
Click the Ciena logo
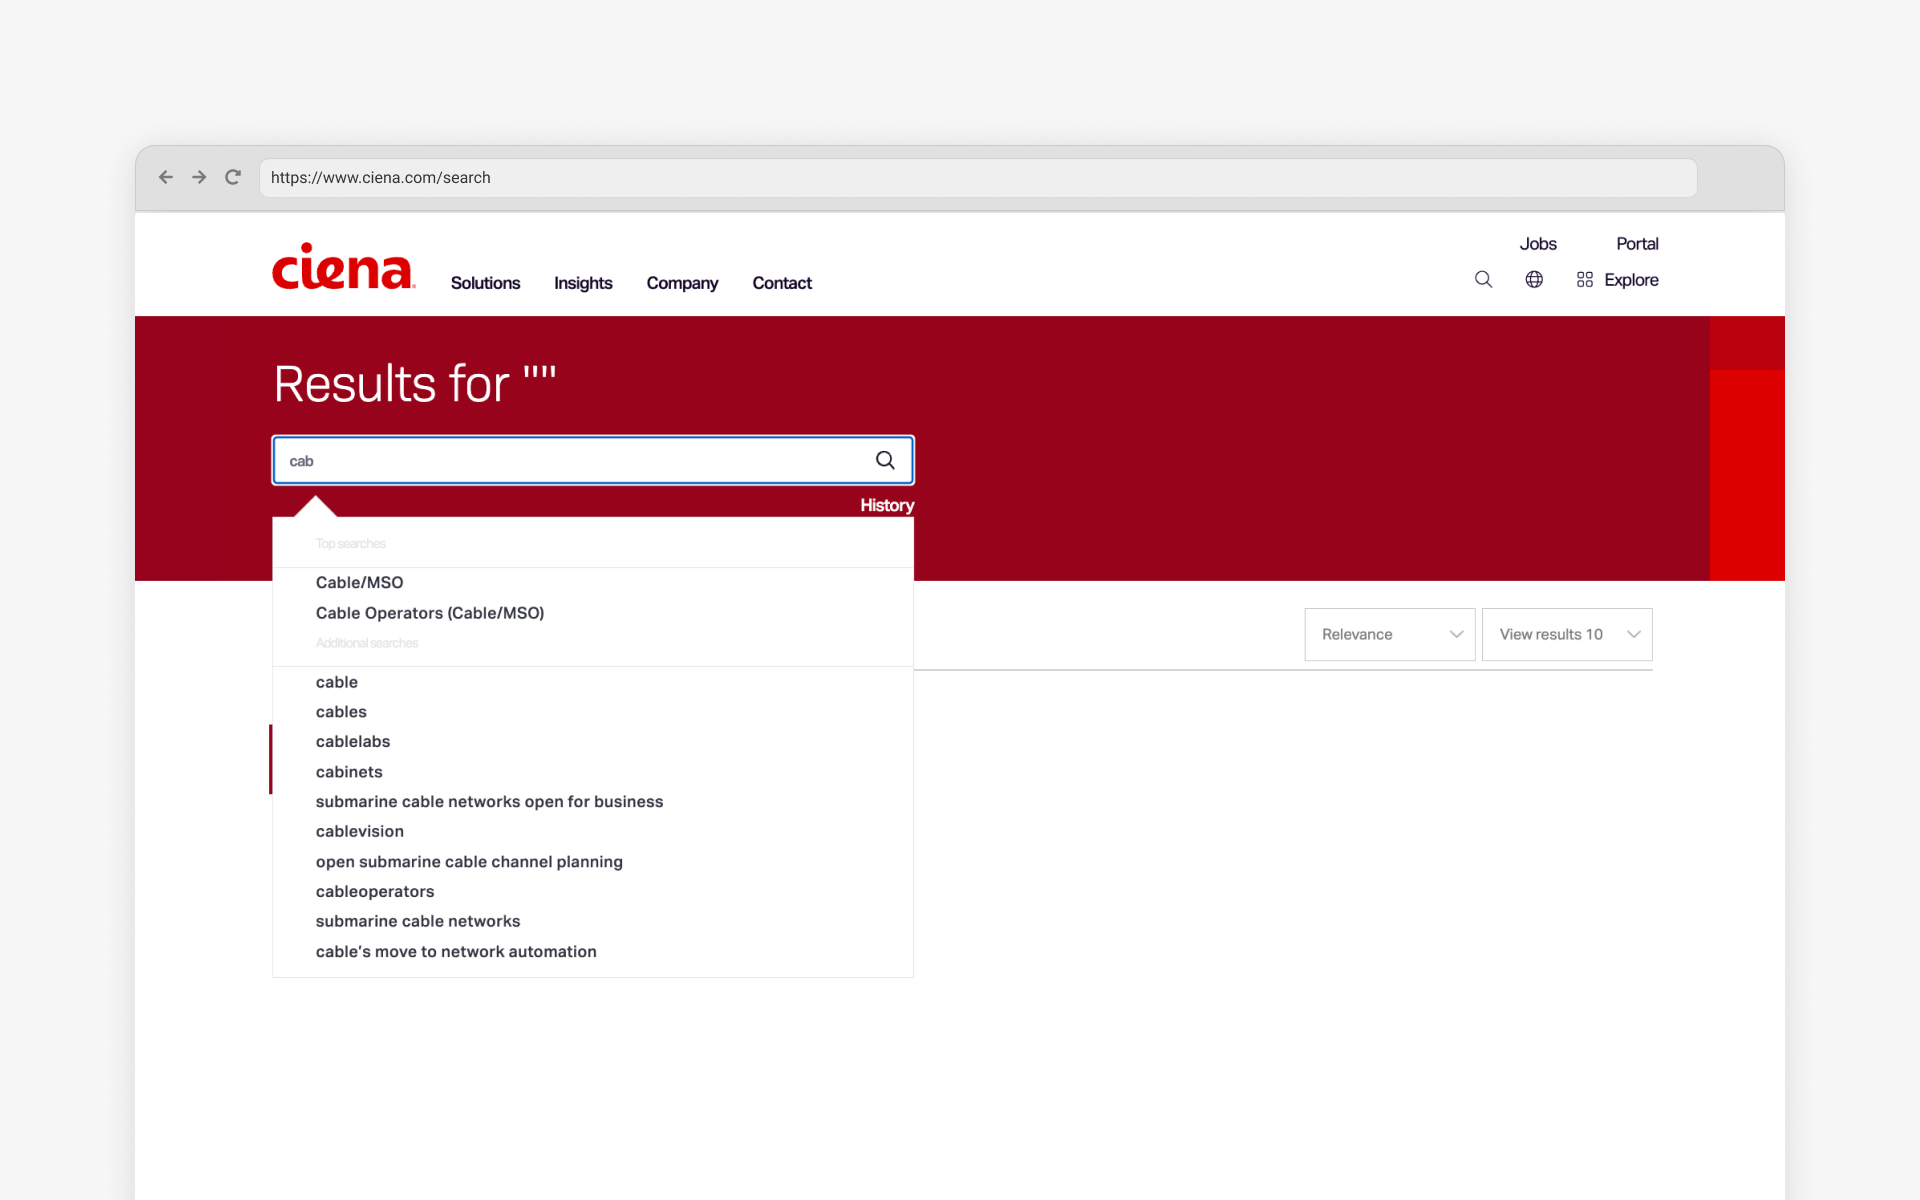point(342,266)
